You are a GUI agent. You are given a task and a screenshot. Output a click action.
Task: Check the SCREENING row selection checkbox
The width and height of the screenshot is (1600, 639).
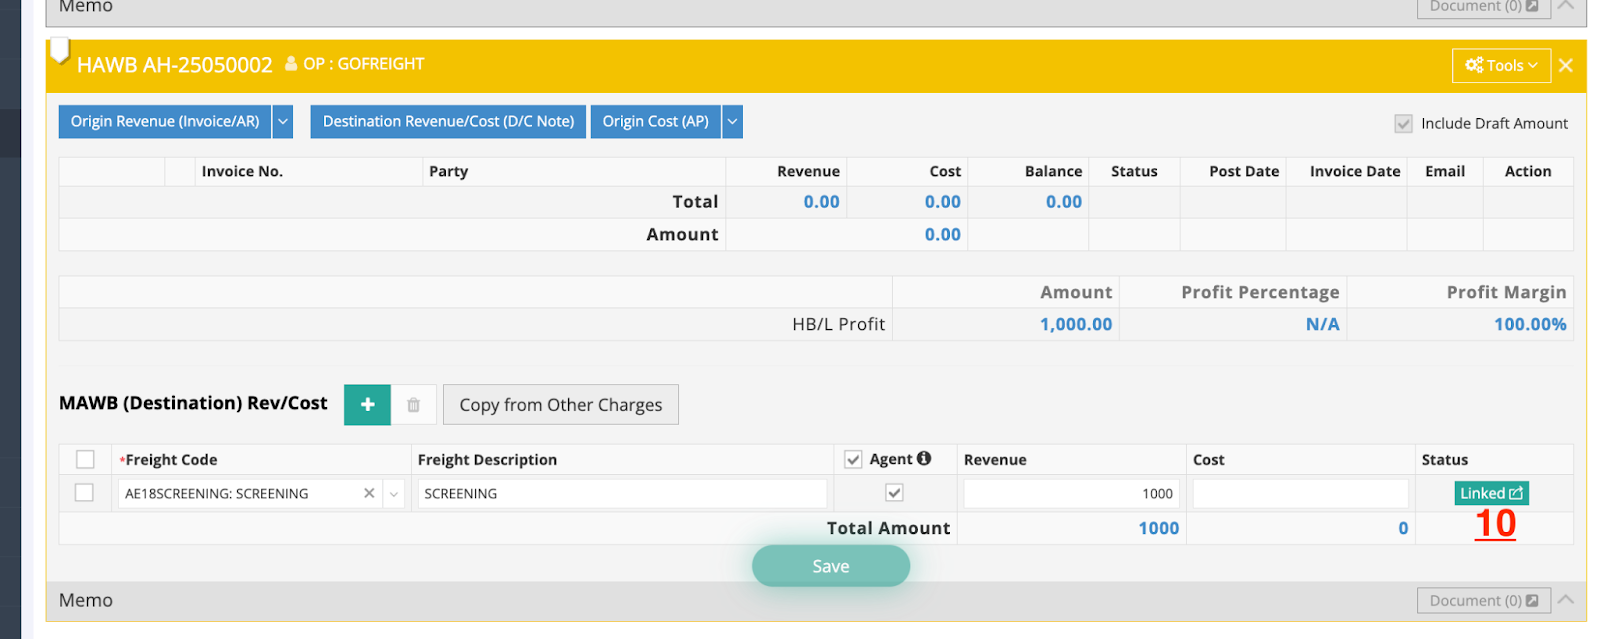tap(84, 493)
